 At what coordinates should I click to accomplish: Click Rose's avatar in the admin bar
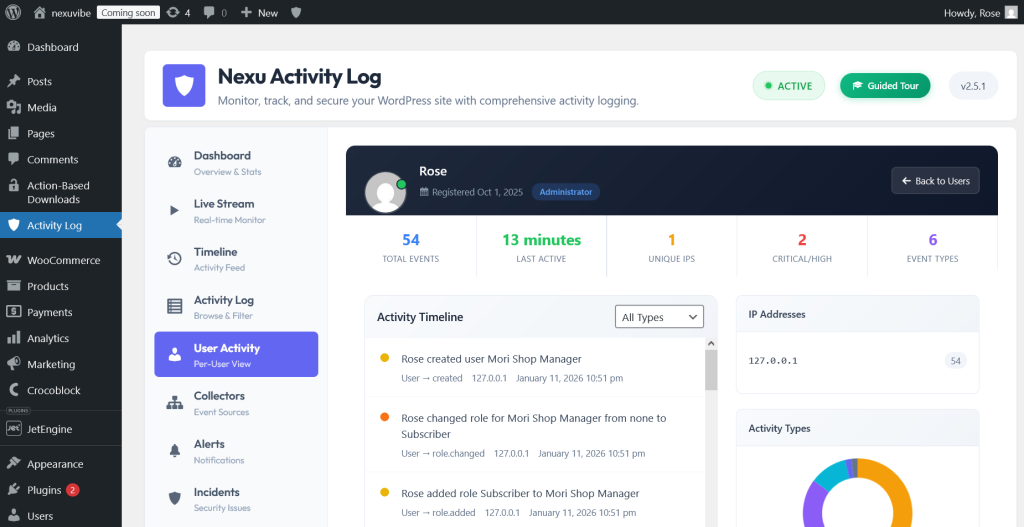pyautogui.click(x=1011, y=12)
